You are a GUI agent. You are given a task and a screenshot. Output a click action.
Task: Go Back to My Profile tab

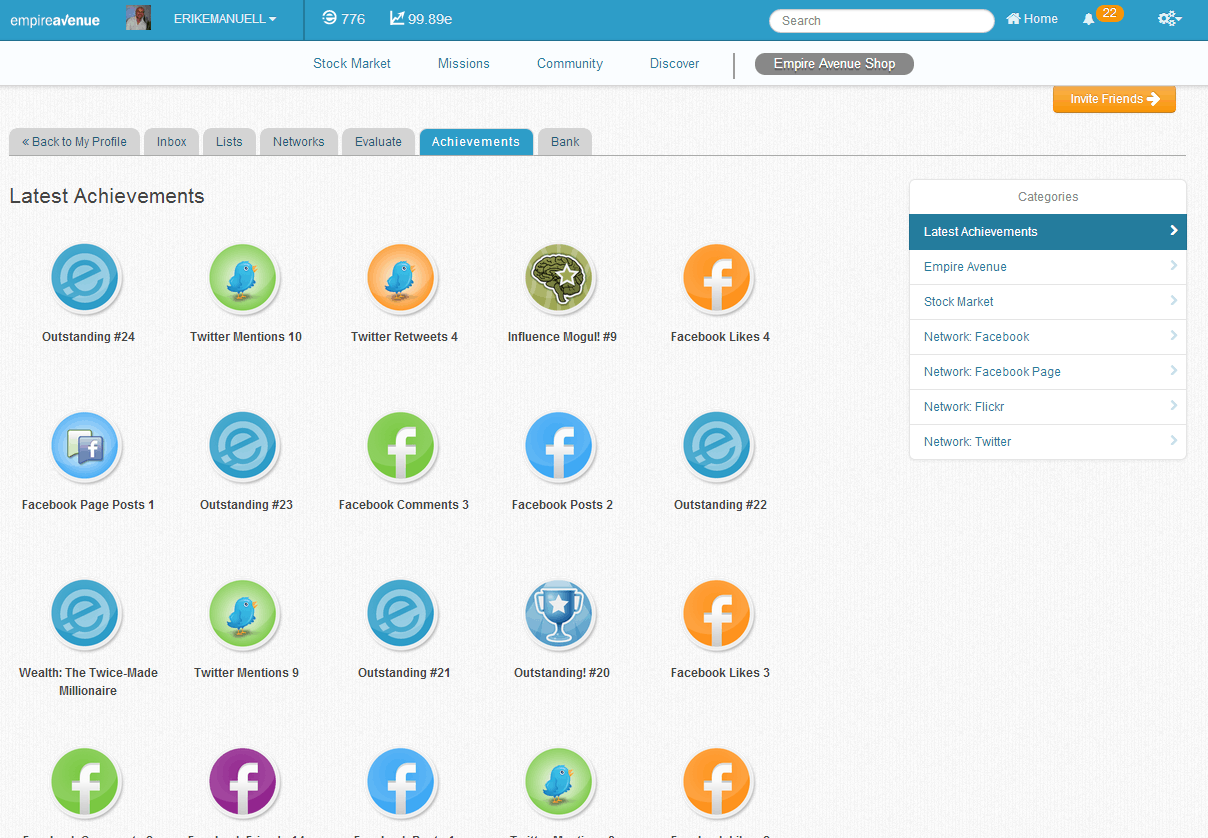coord(74,142)
